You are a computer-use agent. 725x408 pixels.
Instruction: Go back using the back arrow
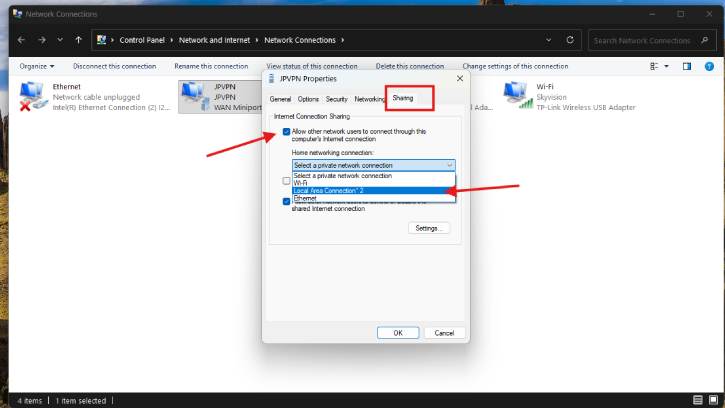pos(21,40)
